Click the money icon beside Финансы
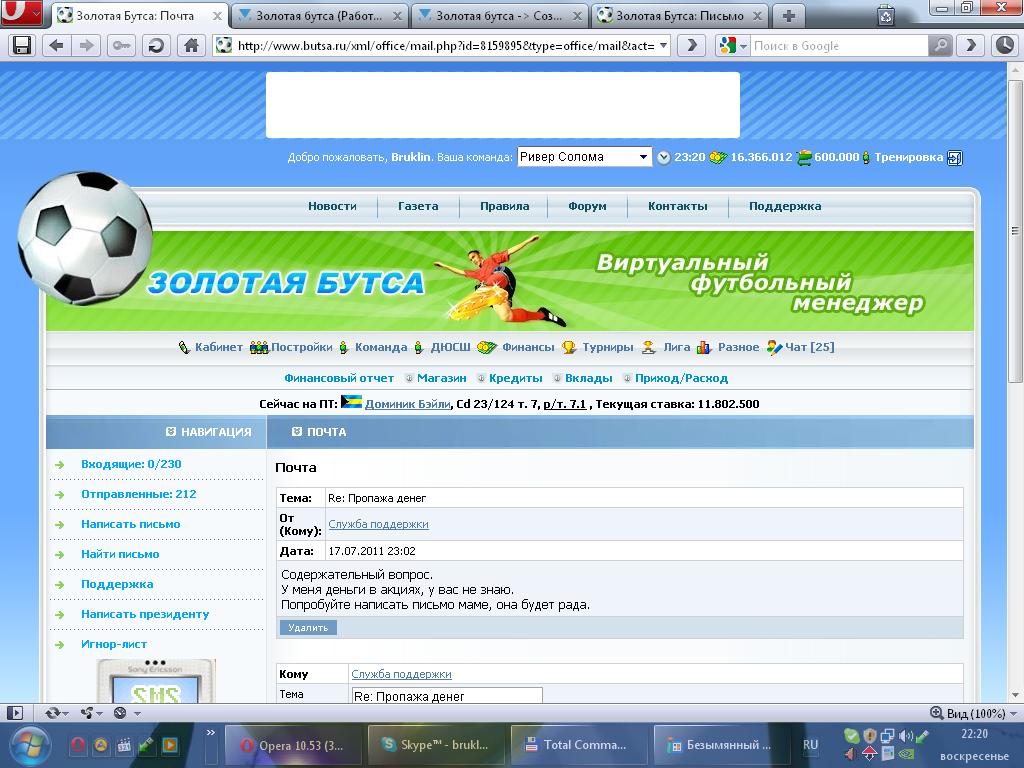This screenshot has width=1024, height=768. pos(487,347)
